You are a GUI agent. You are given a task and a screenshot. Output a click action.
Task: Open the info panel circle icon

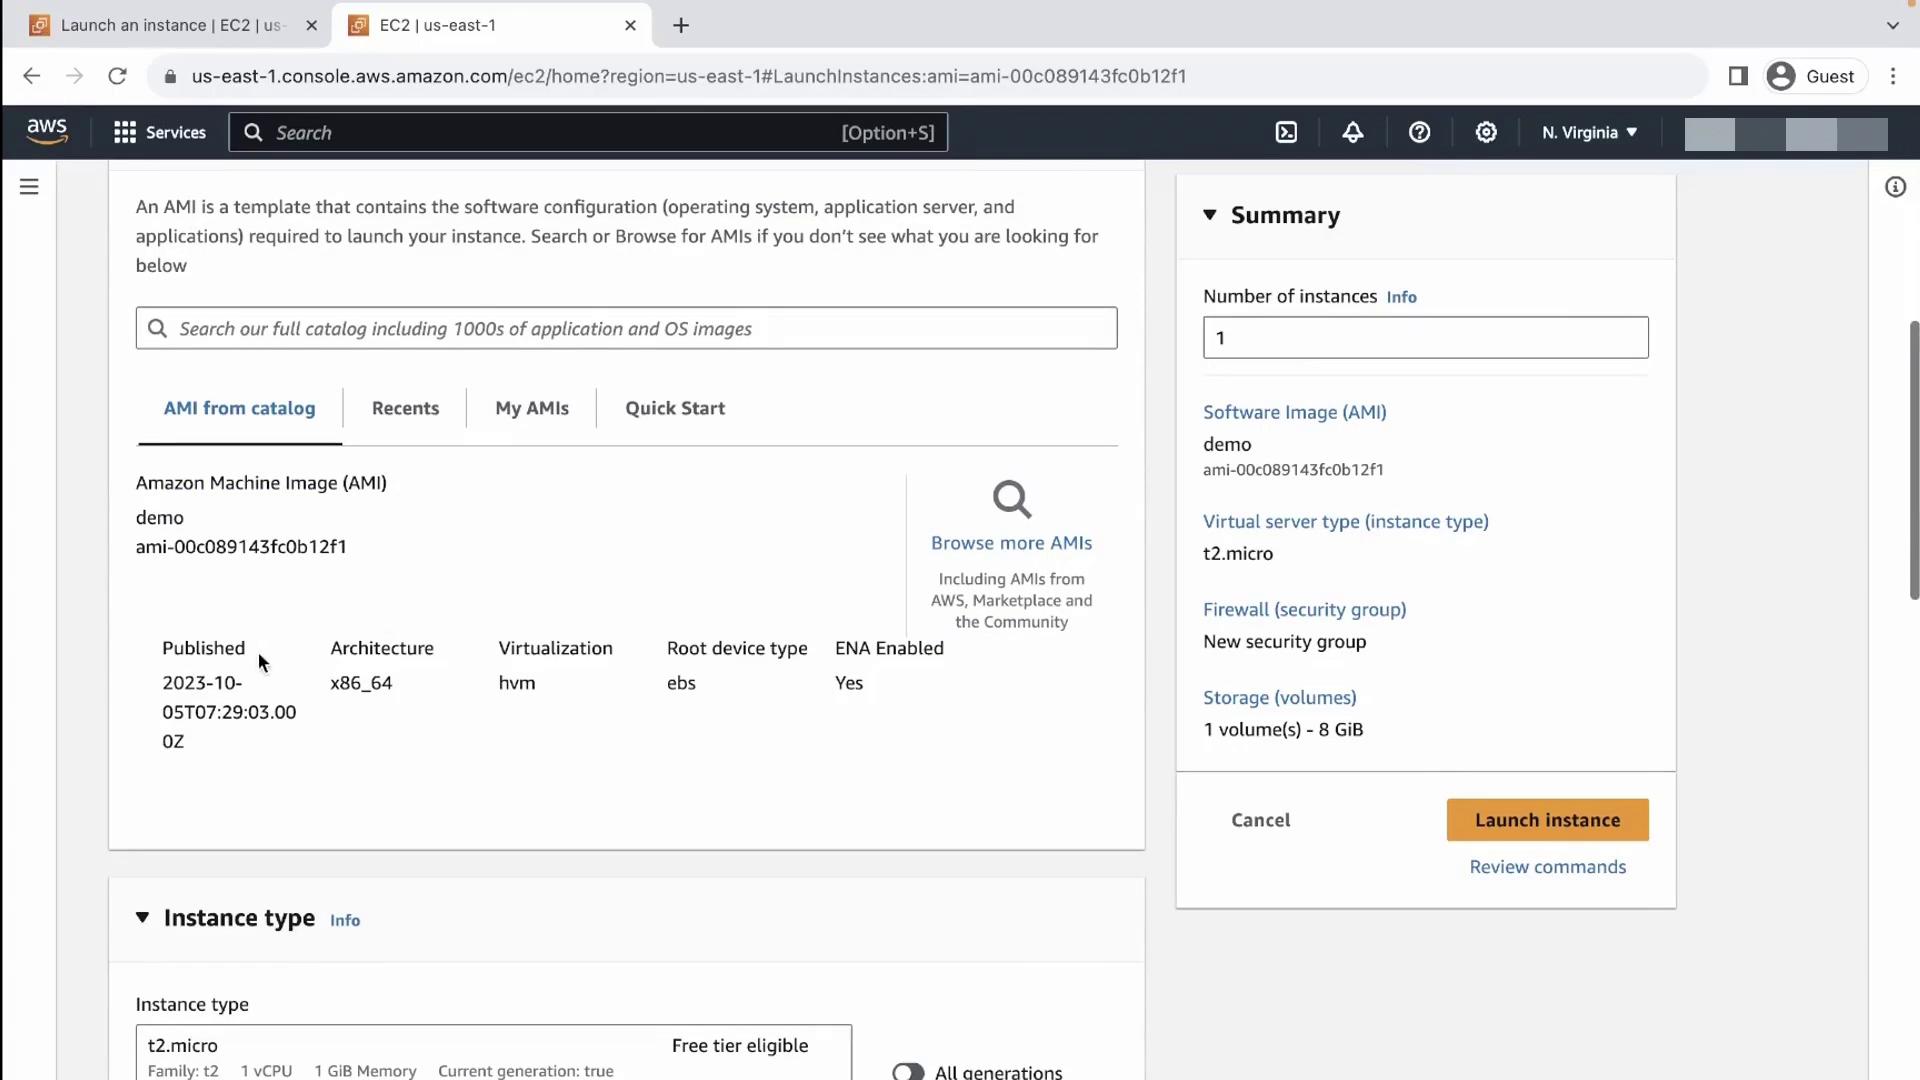(1895, 187)
